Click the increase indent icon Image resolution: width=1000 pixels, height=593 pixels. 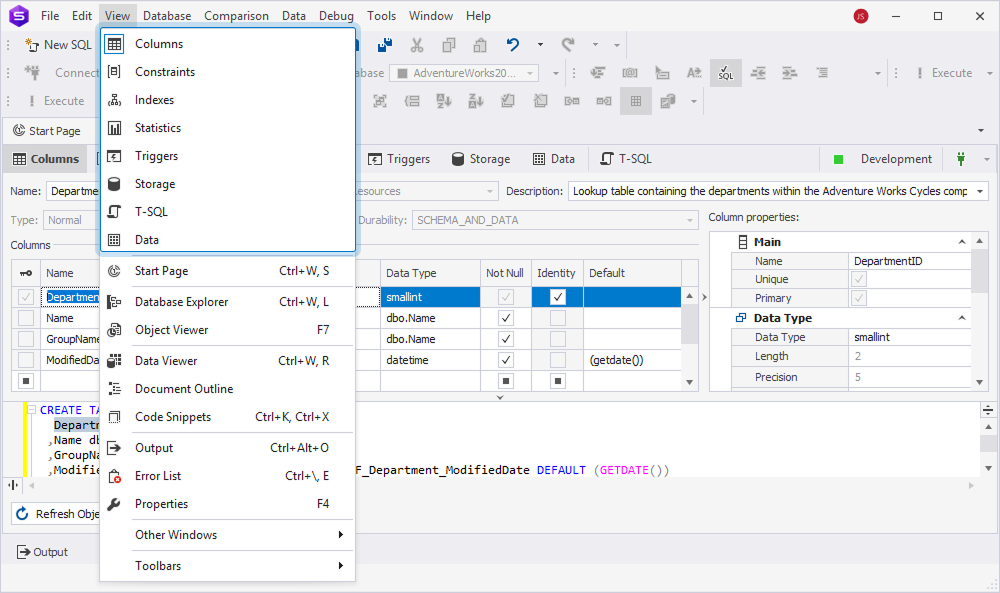pyautogui.click(x=790, y=73)
